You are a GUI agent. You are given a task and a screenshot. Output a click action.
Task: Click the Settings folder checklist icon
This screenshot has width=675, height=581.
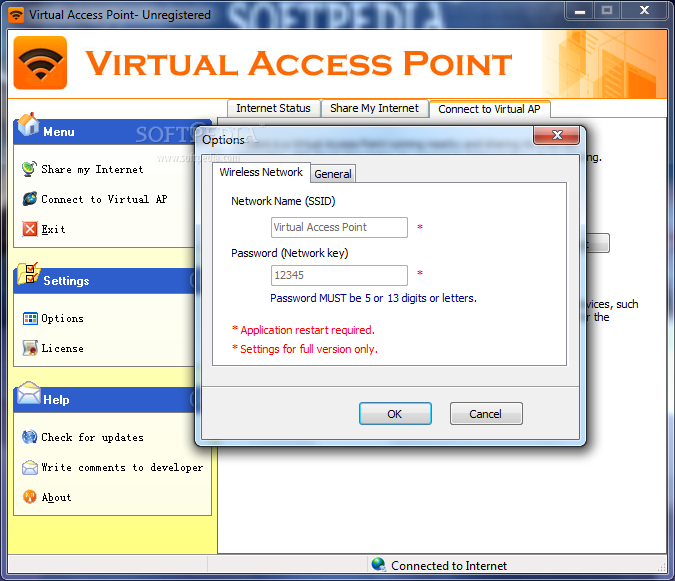pos(28,274)
